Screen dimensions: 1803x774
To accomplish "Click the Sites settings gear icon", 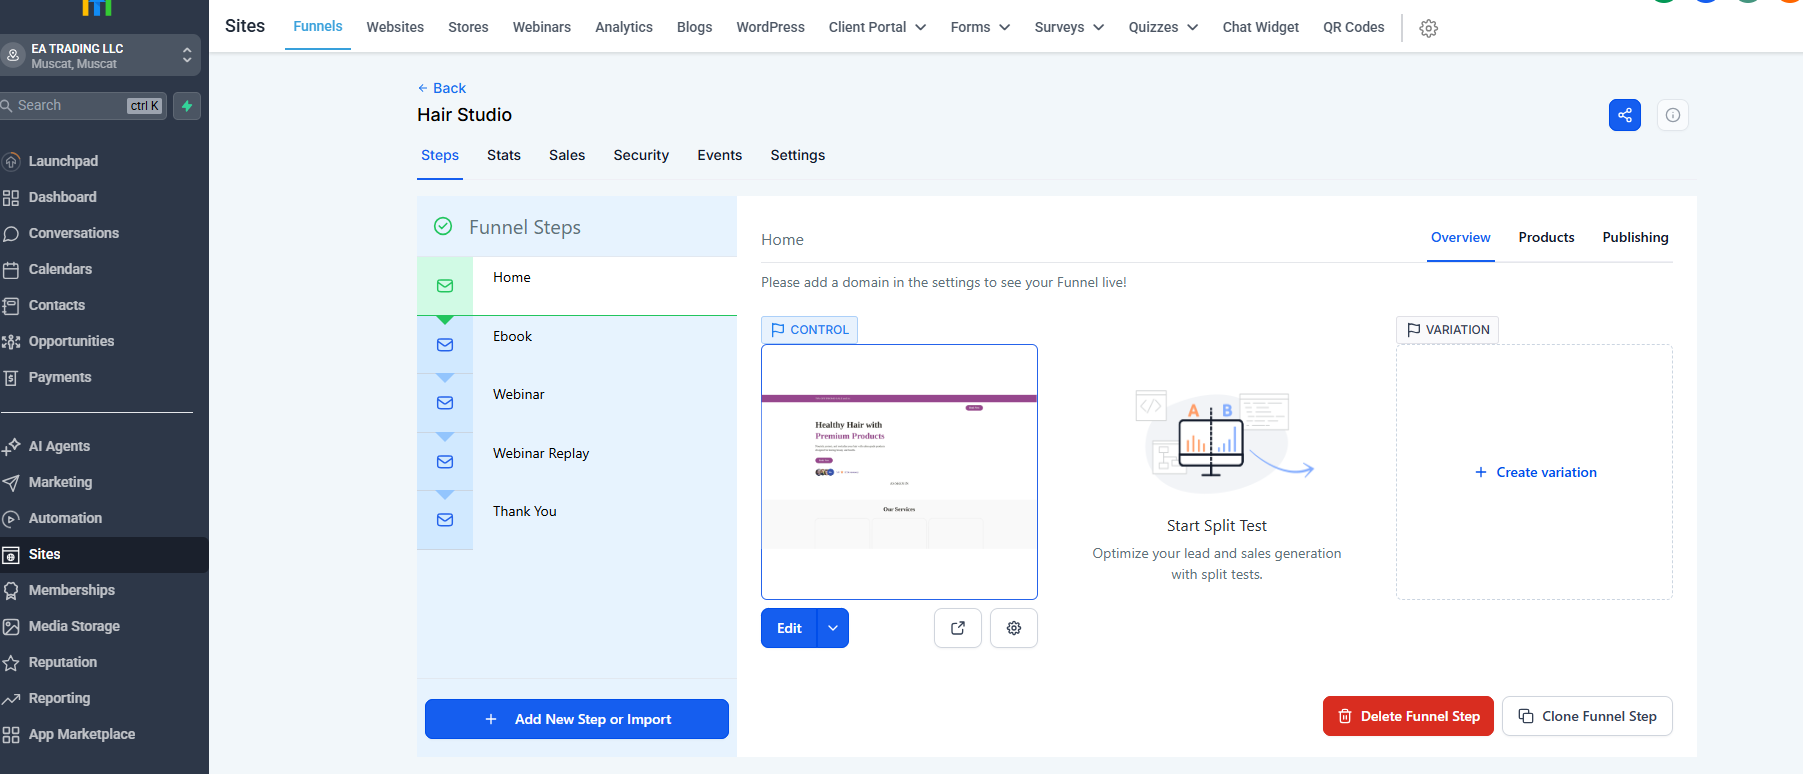I will pyautogui.click(x=1429, y=28).
